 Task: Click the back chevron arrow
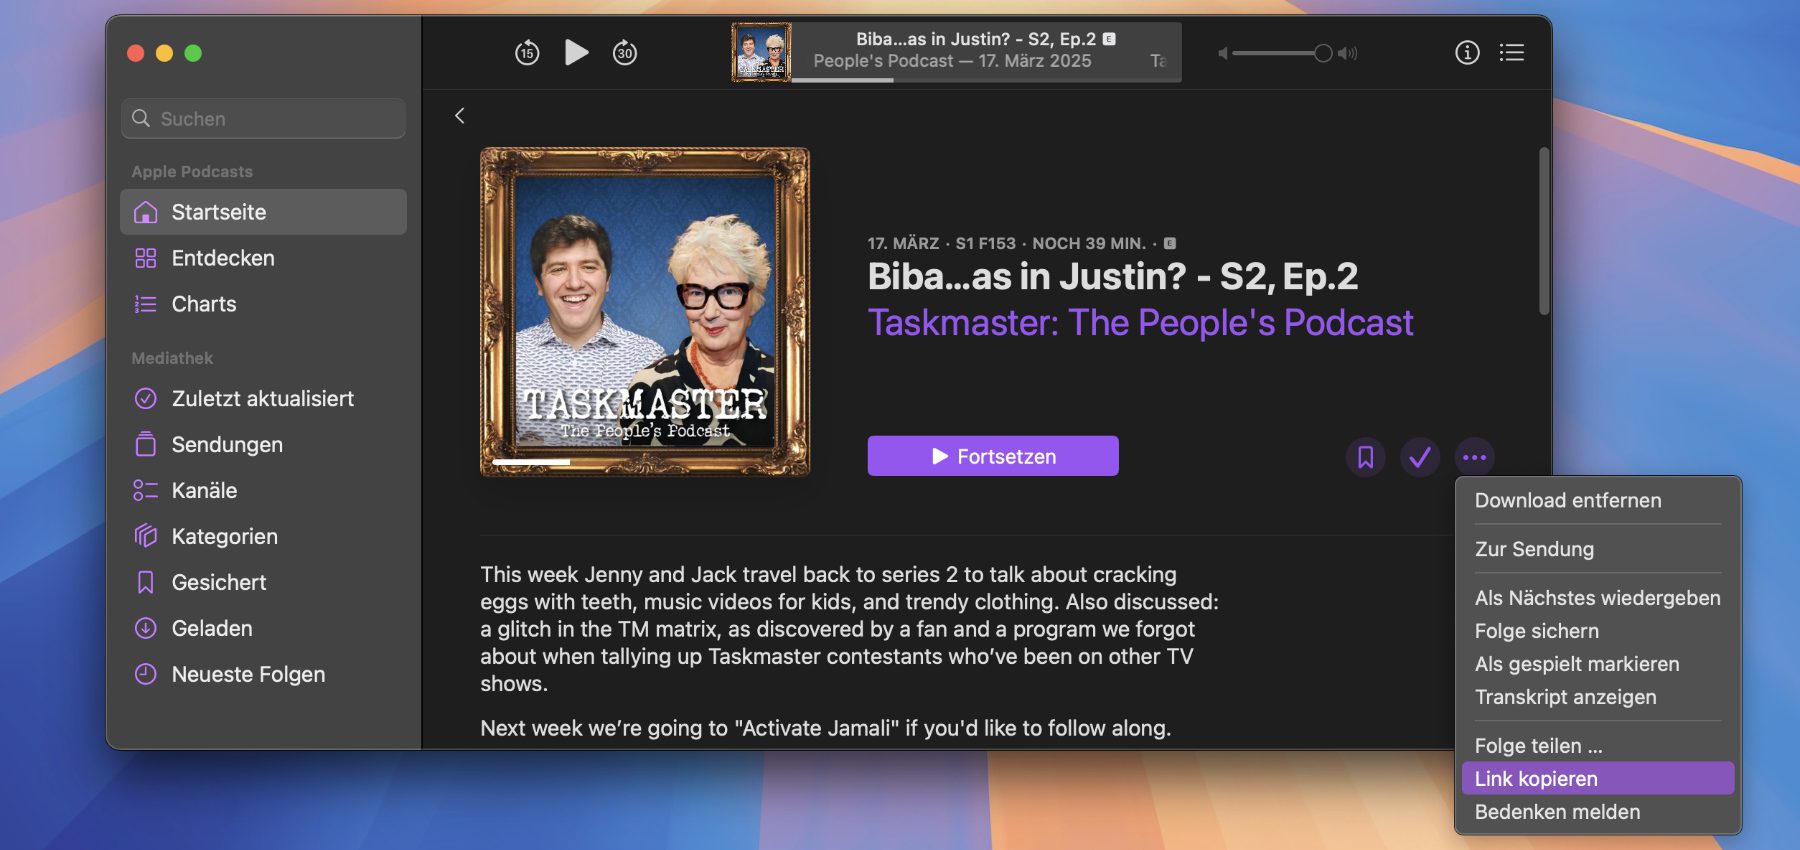[x=460, y=116]
